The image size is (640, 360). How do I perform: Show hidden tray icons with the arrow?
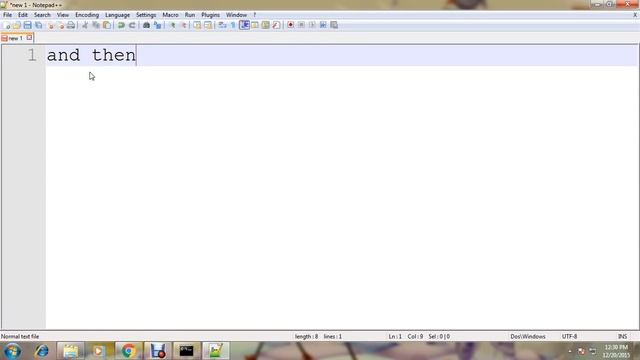(x=570, y=351)
